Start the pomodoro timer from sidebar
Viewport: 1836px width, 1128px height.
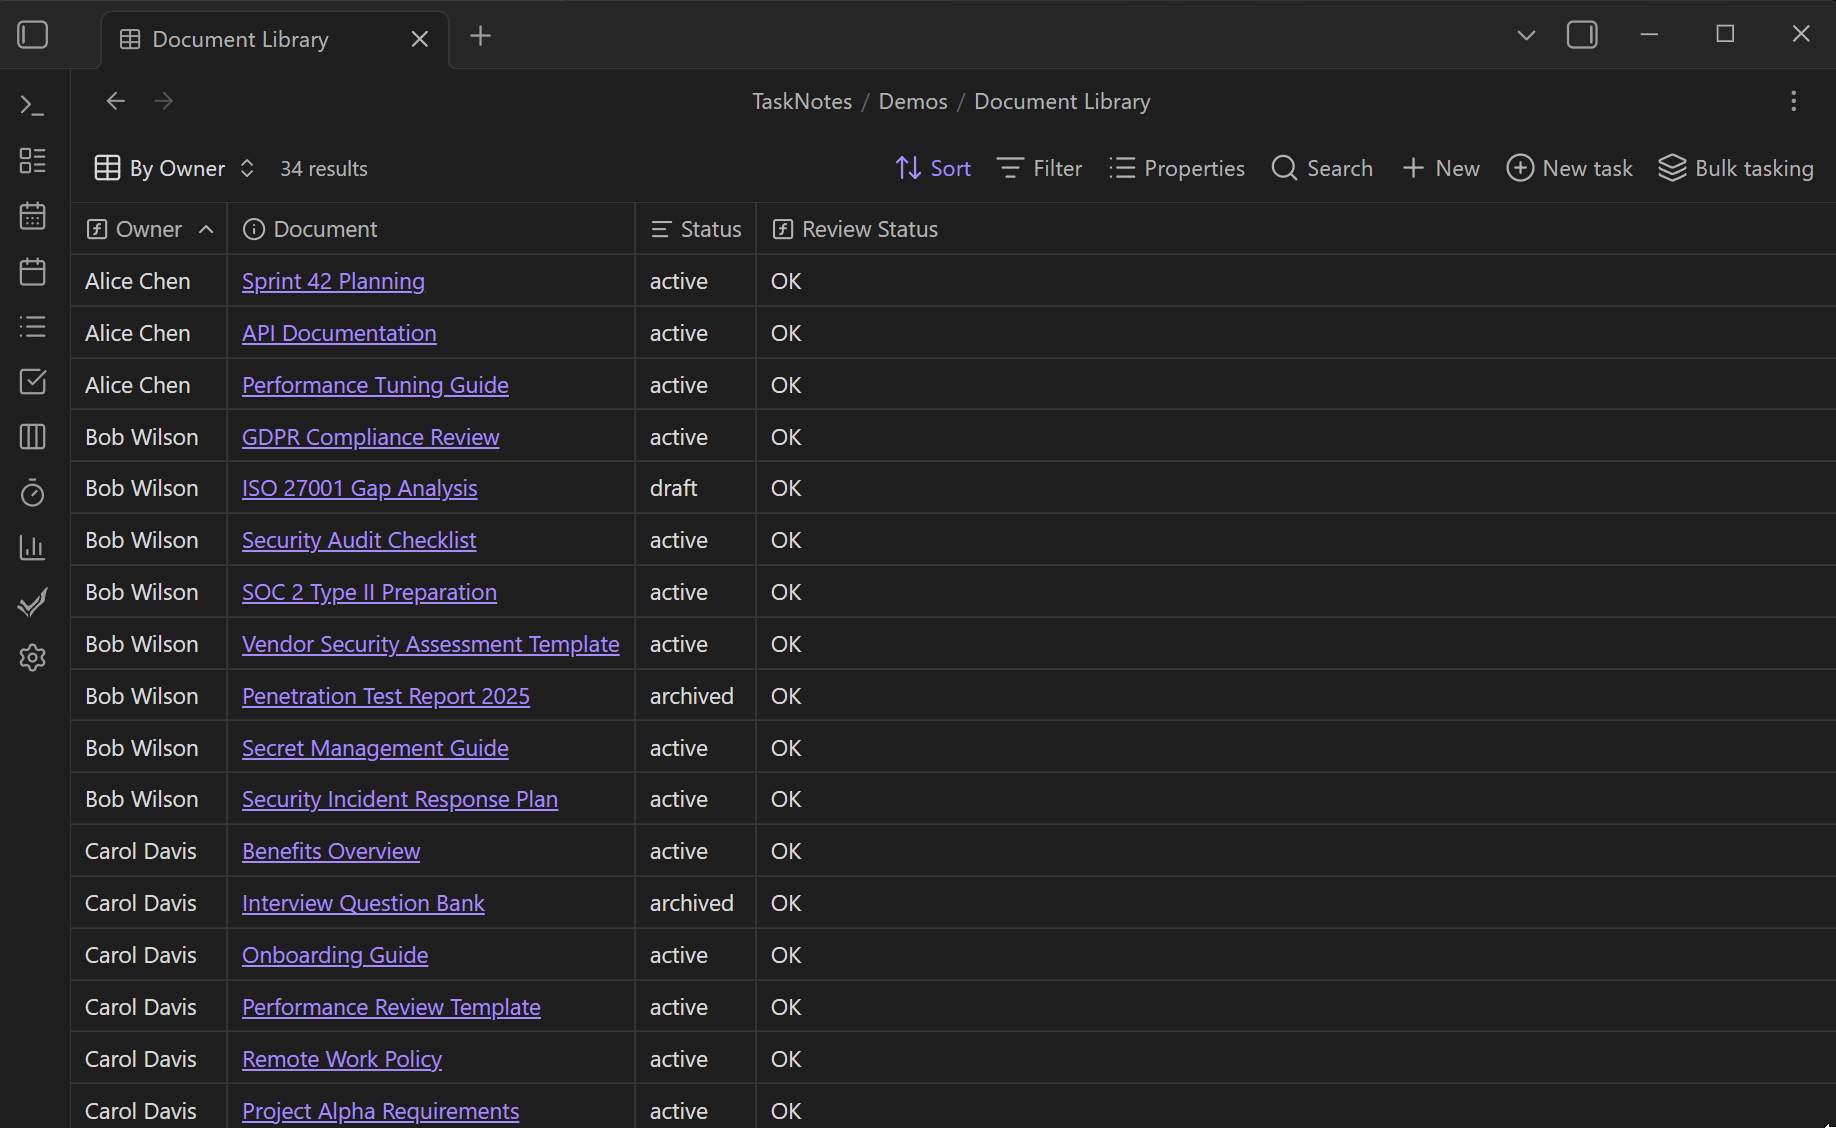[32, 492]
